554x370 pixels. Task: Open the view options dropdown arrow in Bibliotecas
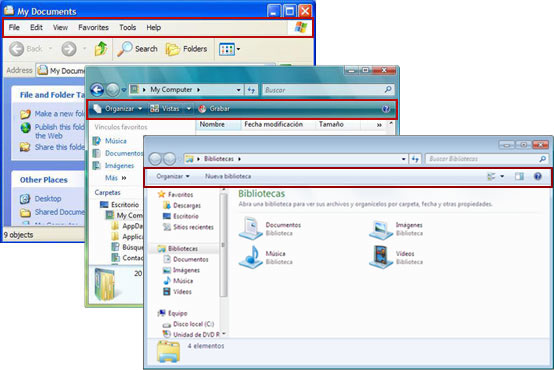(x=502, y=176)
